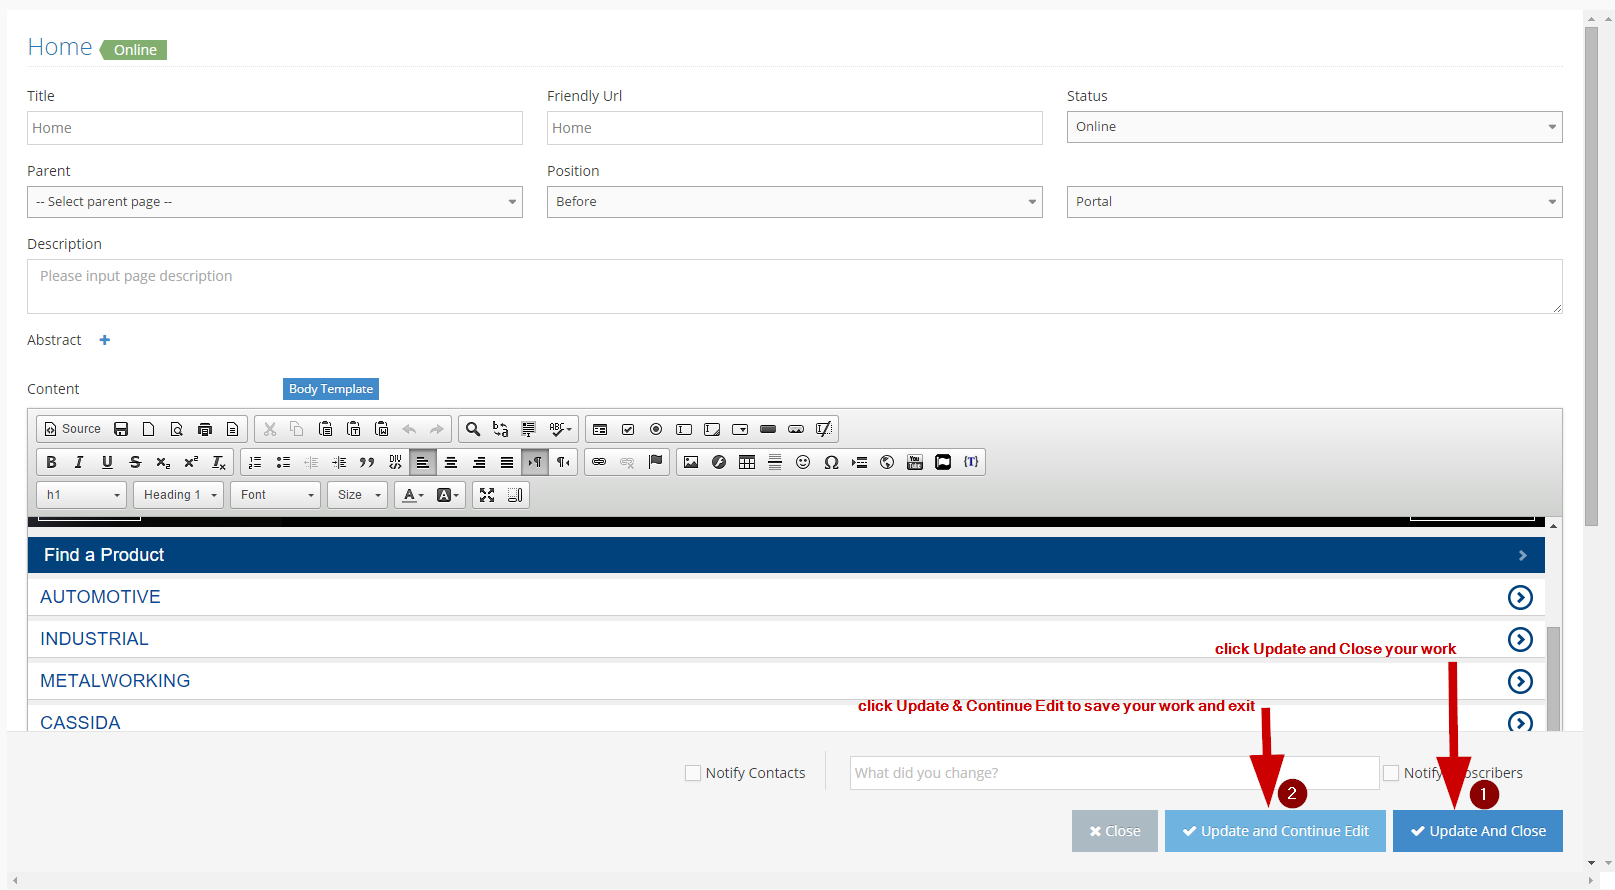The image size is (1615, 890).
Task: Click the Save disk icon in editor toolbar
Action: pyautogui.click(x=121, y=429)
